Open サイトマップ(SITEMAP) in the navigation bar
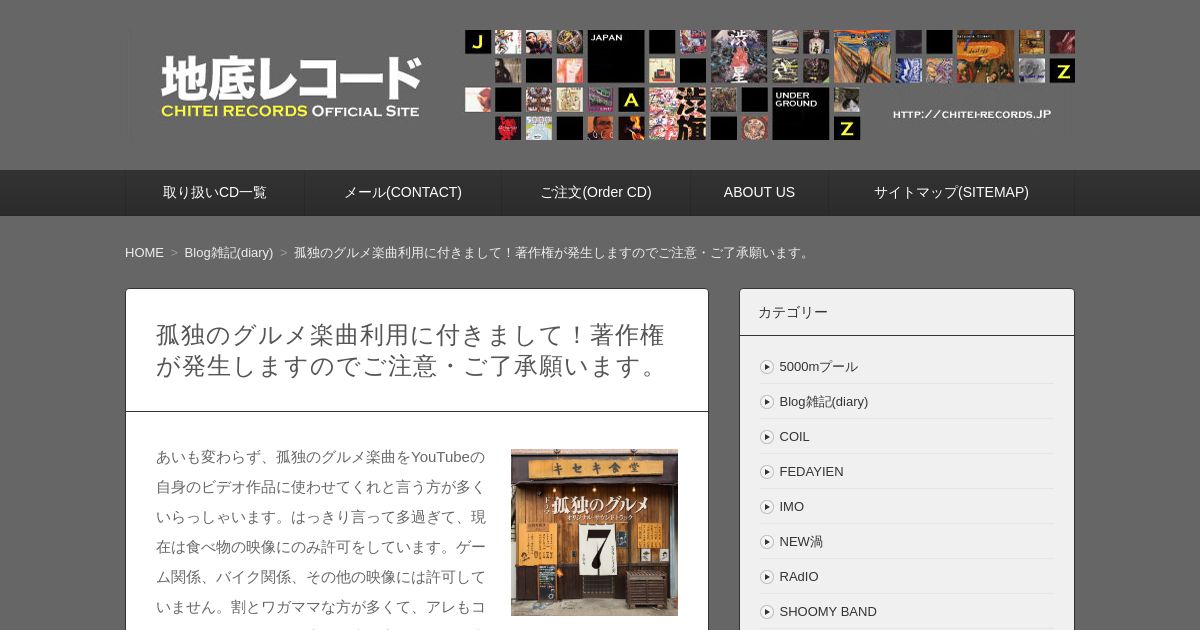This screenshot has width=1200, height=630. pos(951,192)
